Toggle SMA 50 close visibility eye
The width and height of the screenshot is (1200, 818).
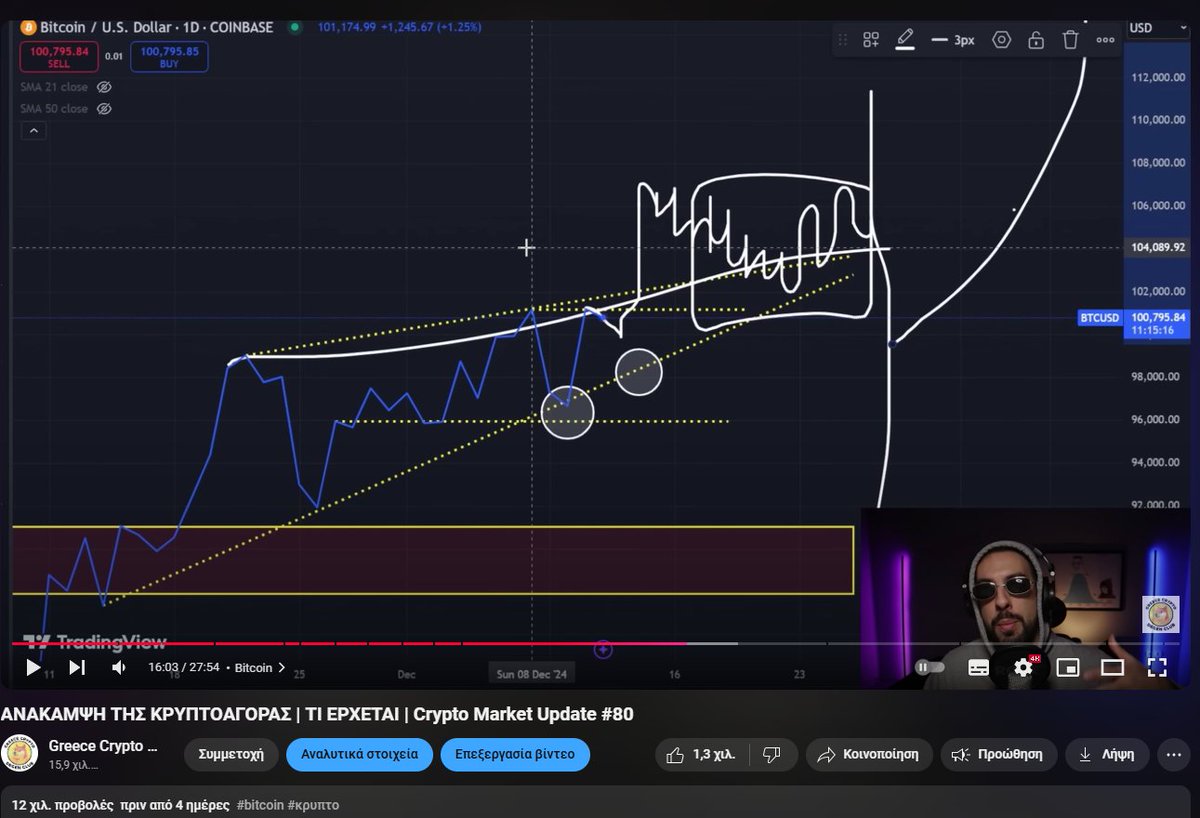tap(104, 108)
